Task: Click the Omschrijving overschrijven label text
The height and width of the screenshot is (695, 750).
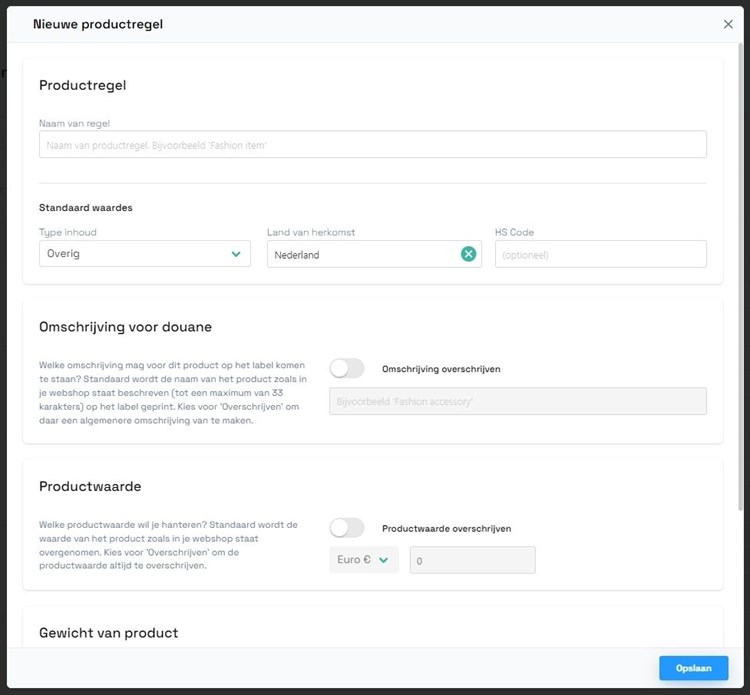Action: (441, 369)
